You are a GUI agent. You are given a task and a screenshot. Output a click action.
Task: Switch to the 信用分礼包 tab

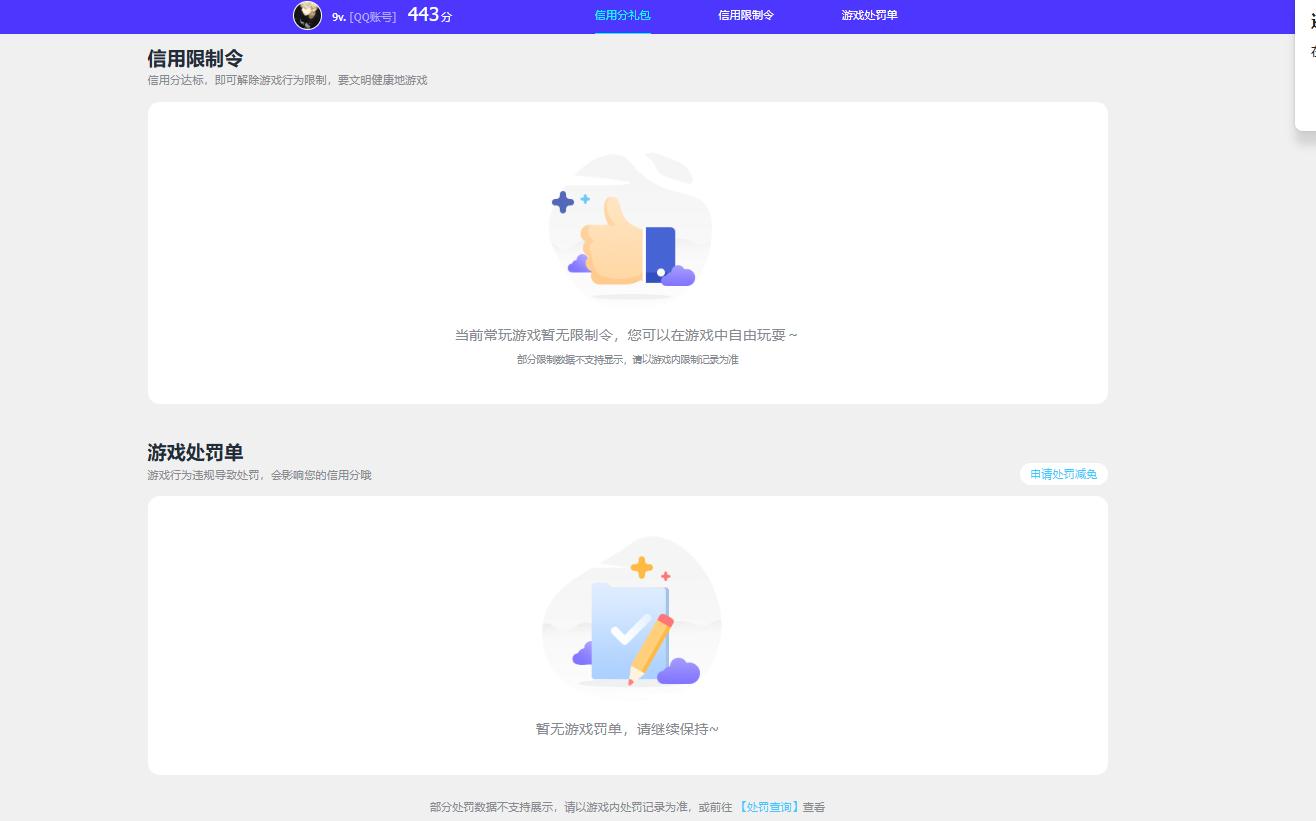click(x=623, y=16)
